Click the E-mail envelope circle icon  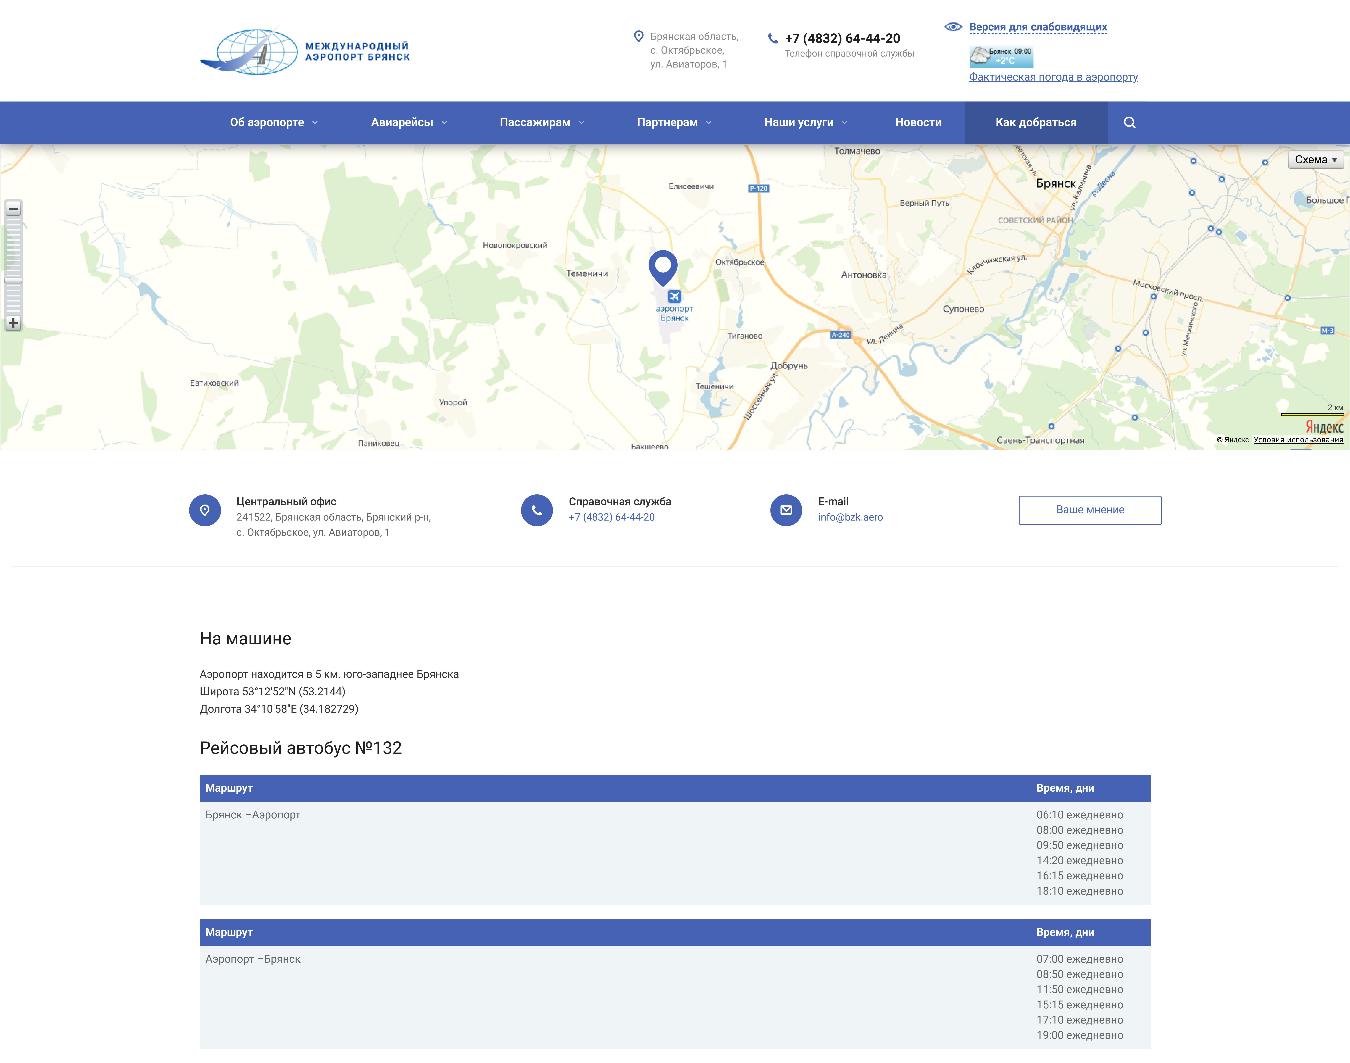[x=786, y=510]
